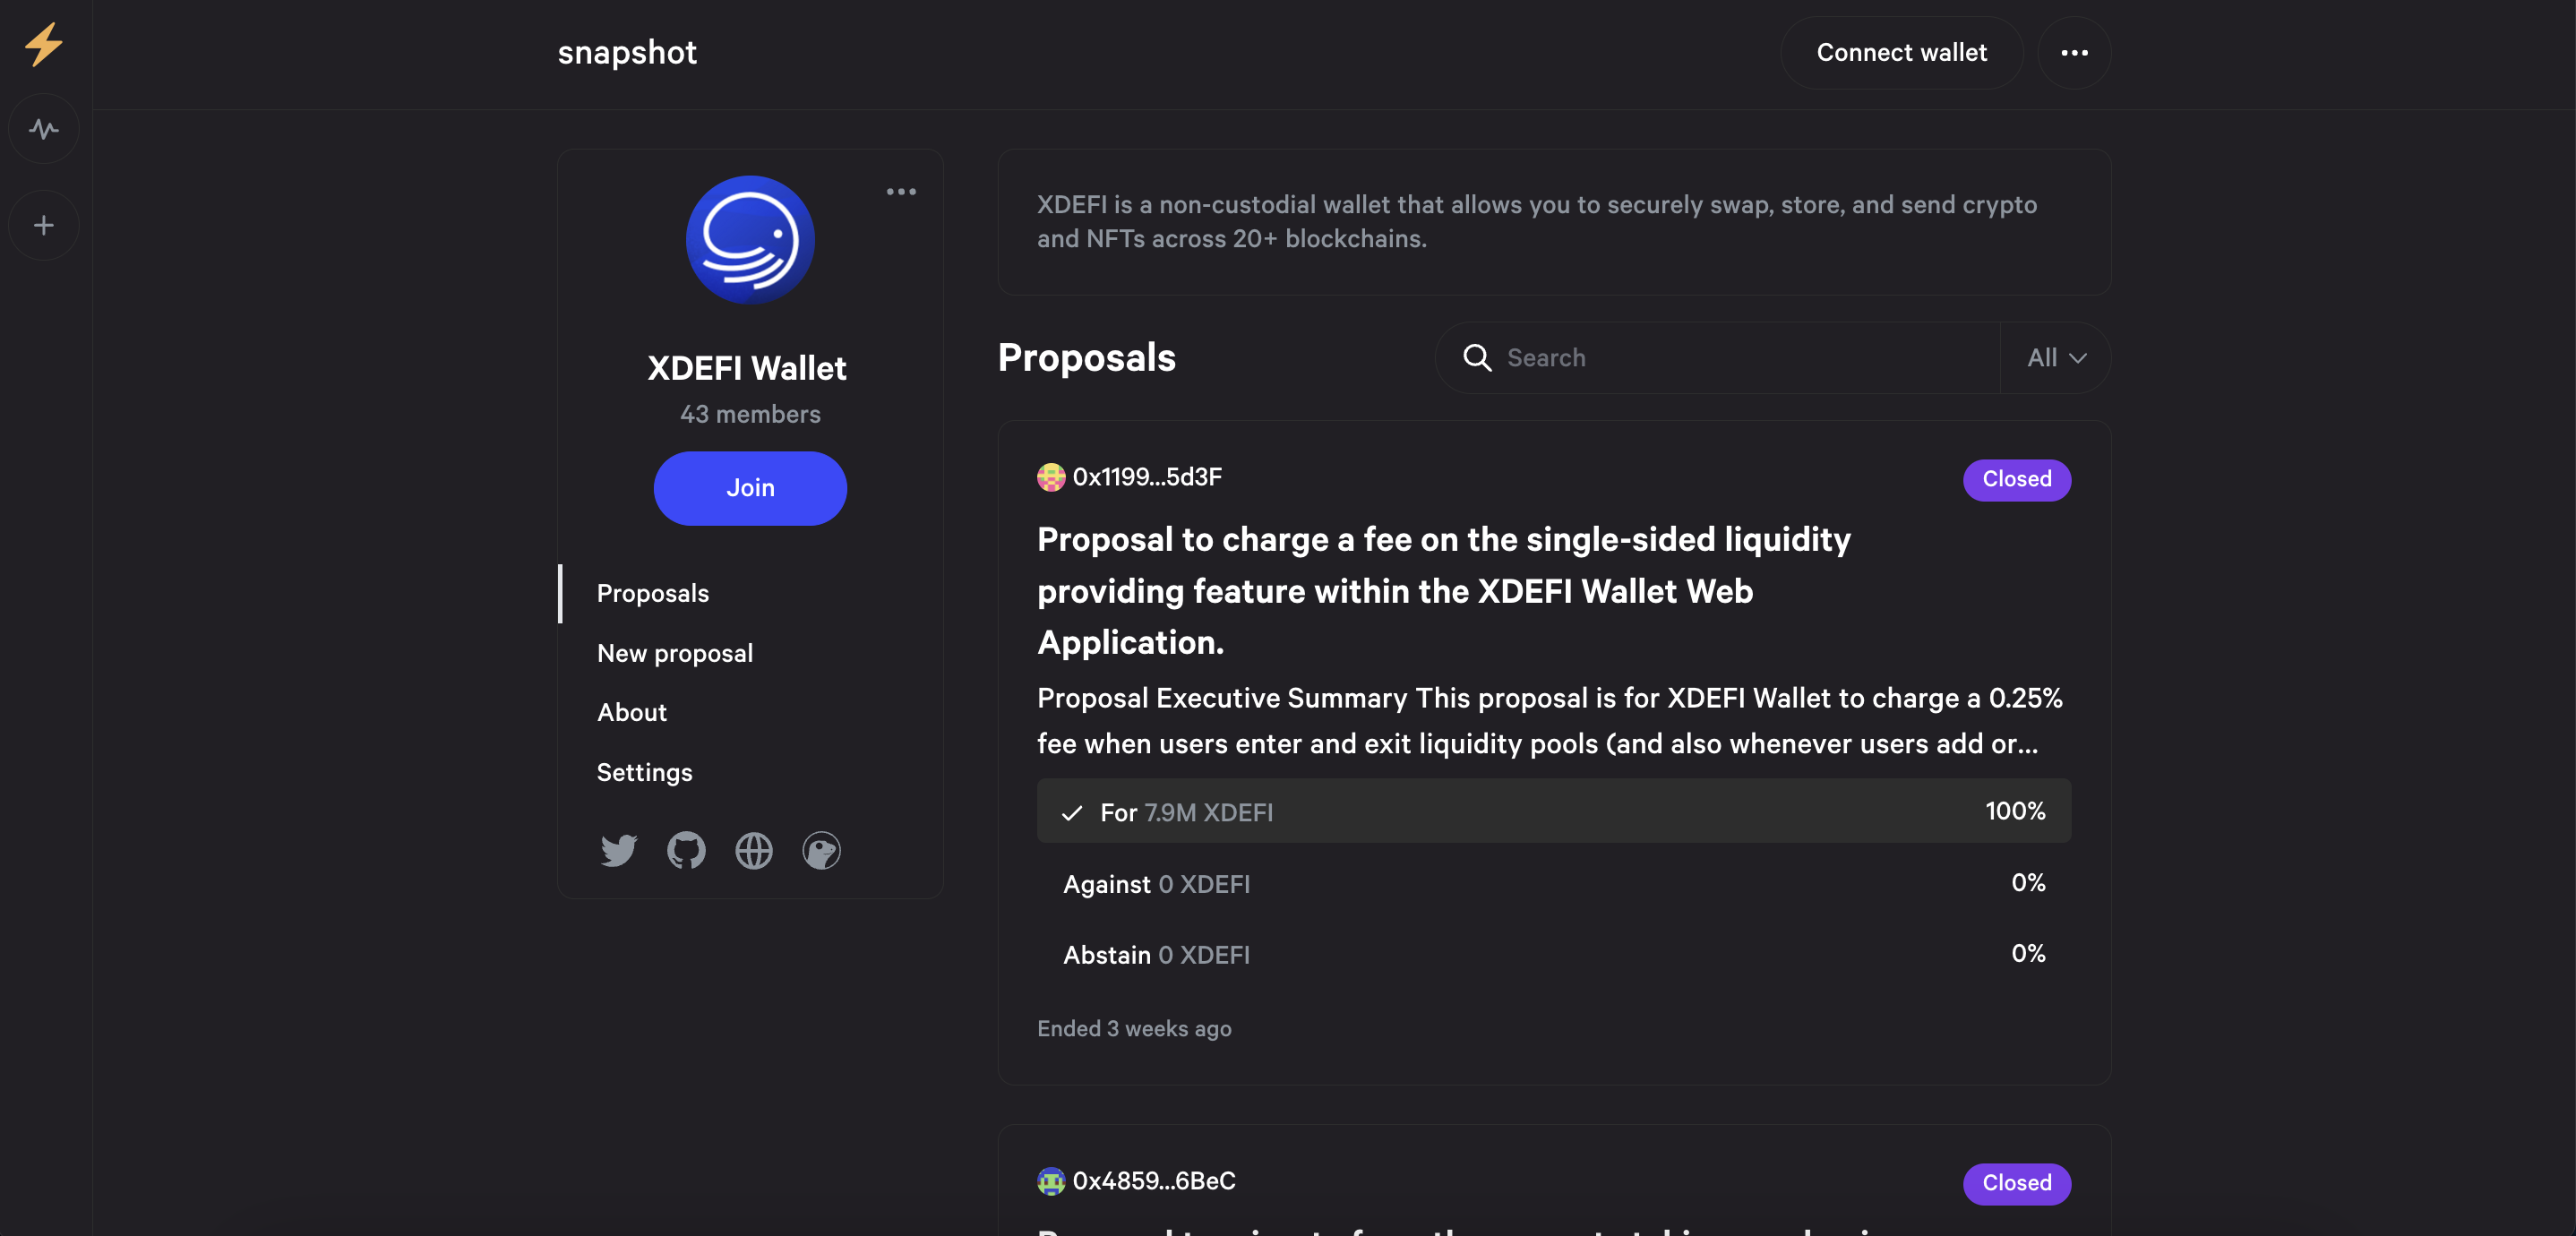Open the space Settings item
Screen dimensions: 2576x1236
pos(644,772)
